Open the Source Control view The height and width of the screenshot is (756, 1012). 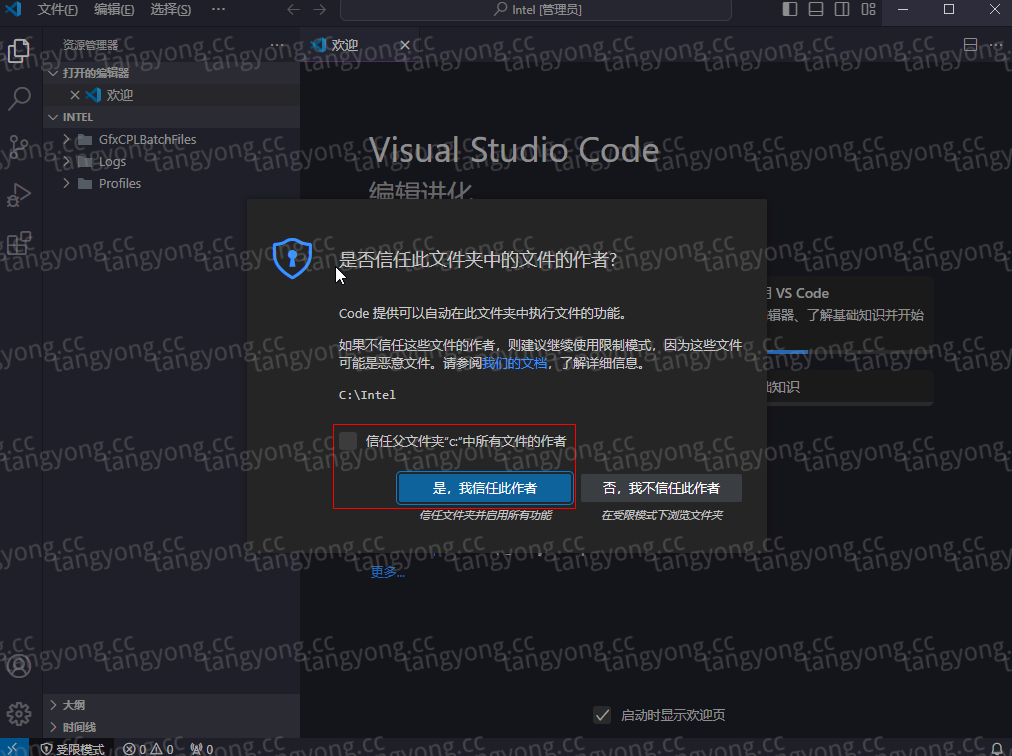pyautogui.click(x=19, y=147)
